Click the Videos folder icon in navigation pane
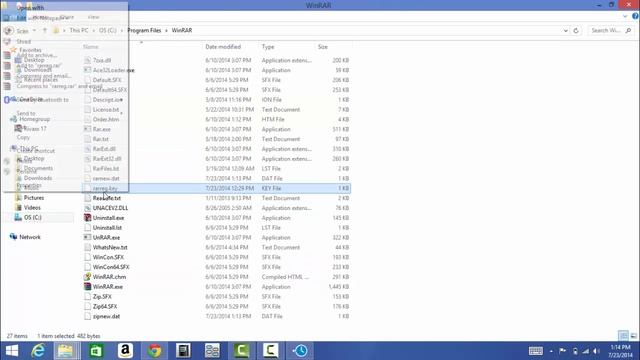640x360 pixels. [18, 207]
